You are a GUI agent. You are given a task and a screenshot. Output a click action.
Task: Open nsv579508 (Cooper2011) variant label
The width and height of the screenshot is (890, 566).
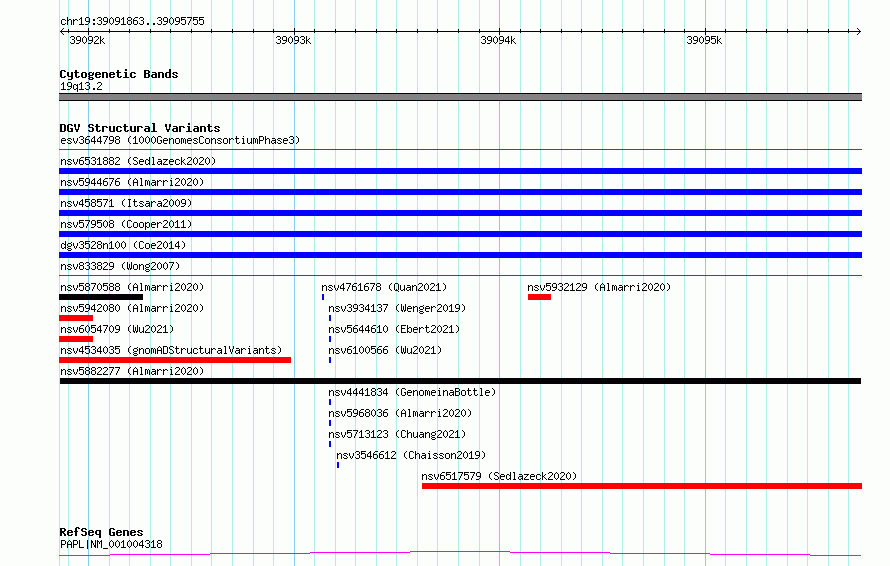[126, 224]
